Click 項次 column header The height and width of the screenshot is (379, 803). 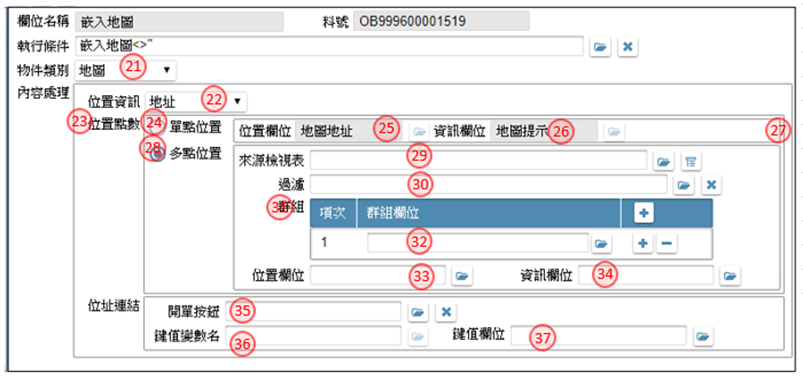(x=332, y=213)
